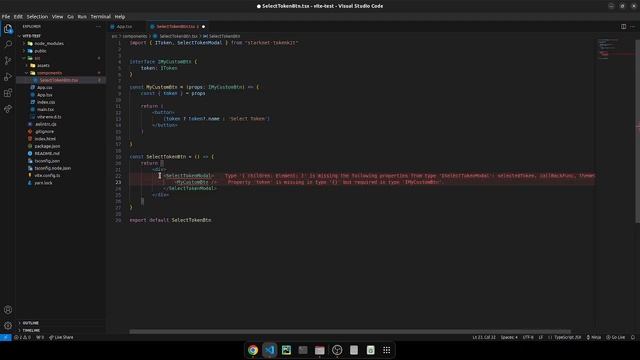Open the image viewer dock icon
Image resolution: width=640 pixels, height=360 pixels.
tap(286, 350)
